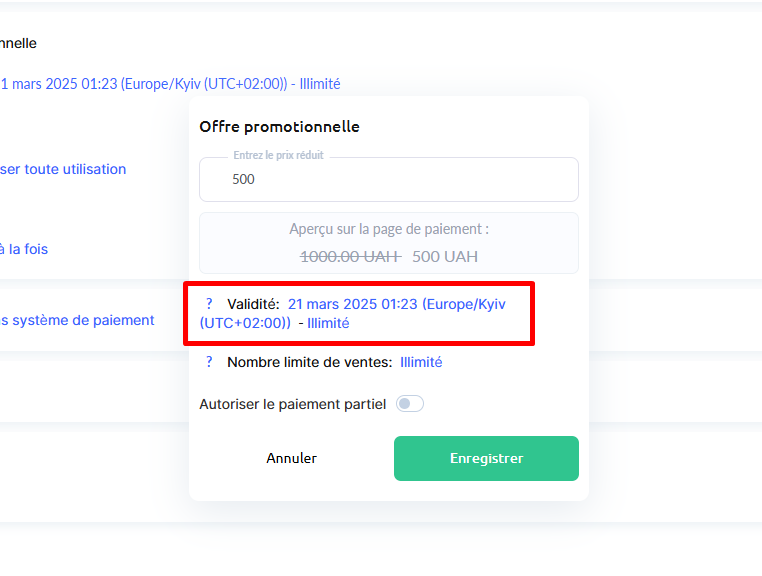
Task: Click the 500 UAH discounted preview price
Action: (x=445, y=256)
